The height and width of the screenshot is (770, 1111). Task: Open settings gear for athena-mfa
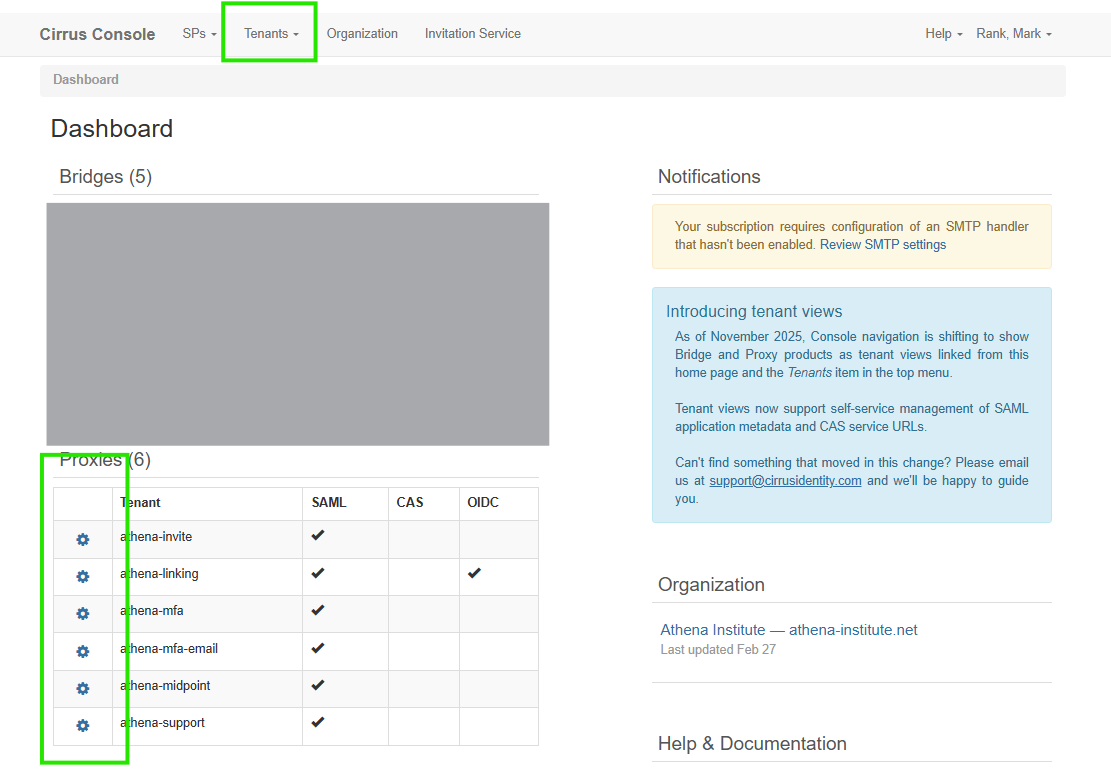coord(83,614)
